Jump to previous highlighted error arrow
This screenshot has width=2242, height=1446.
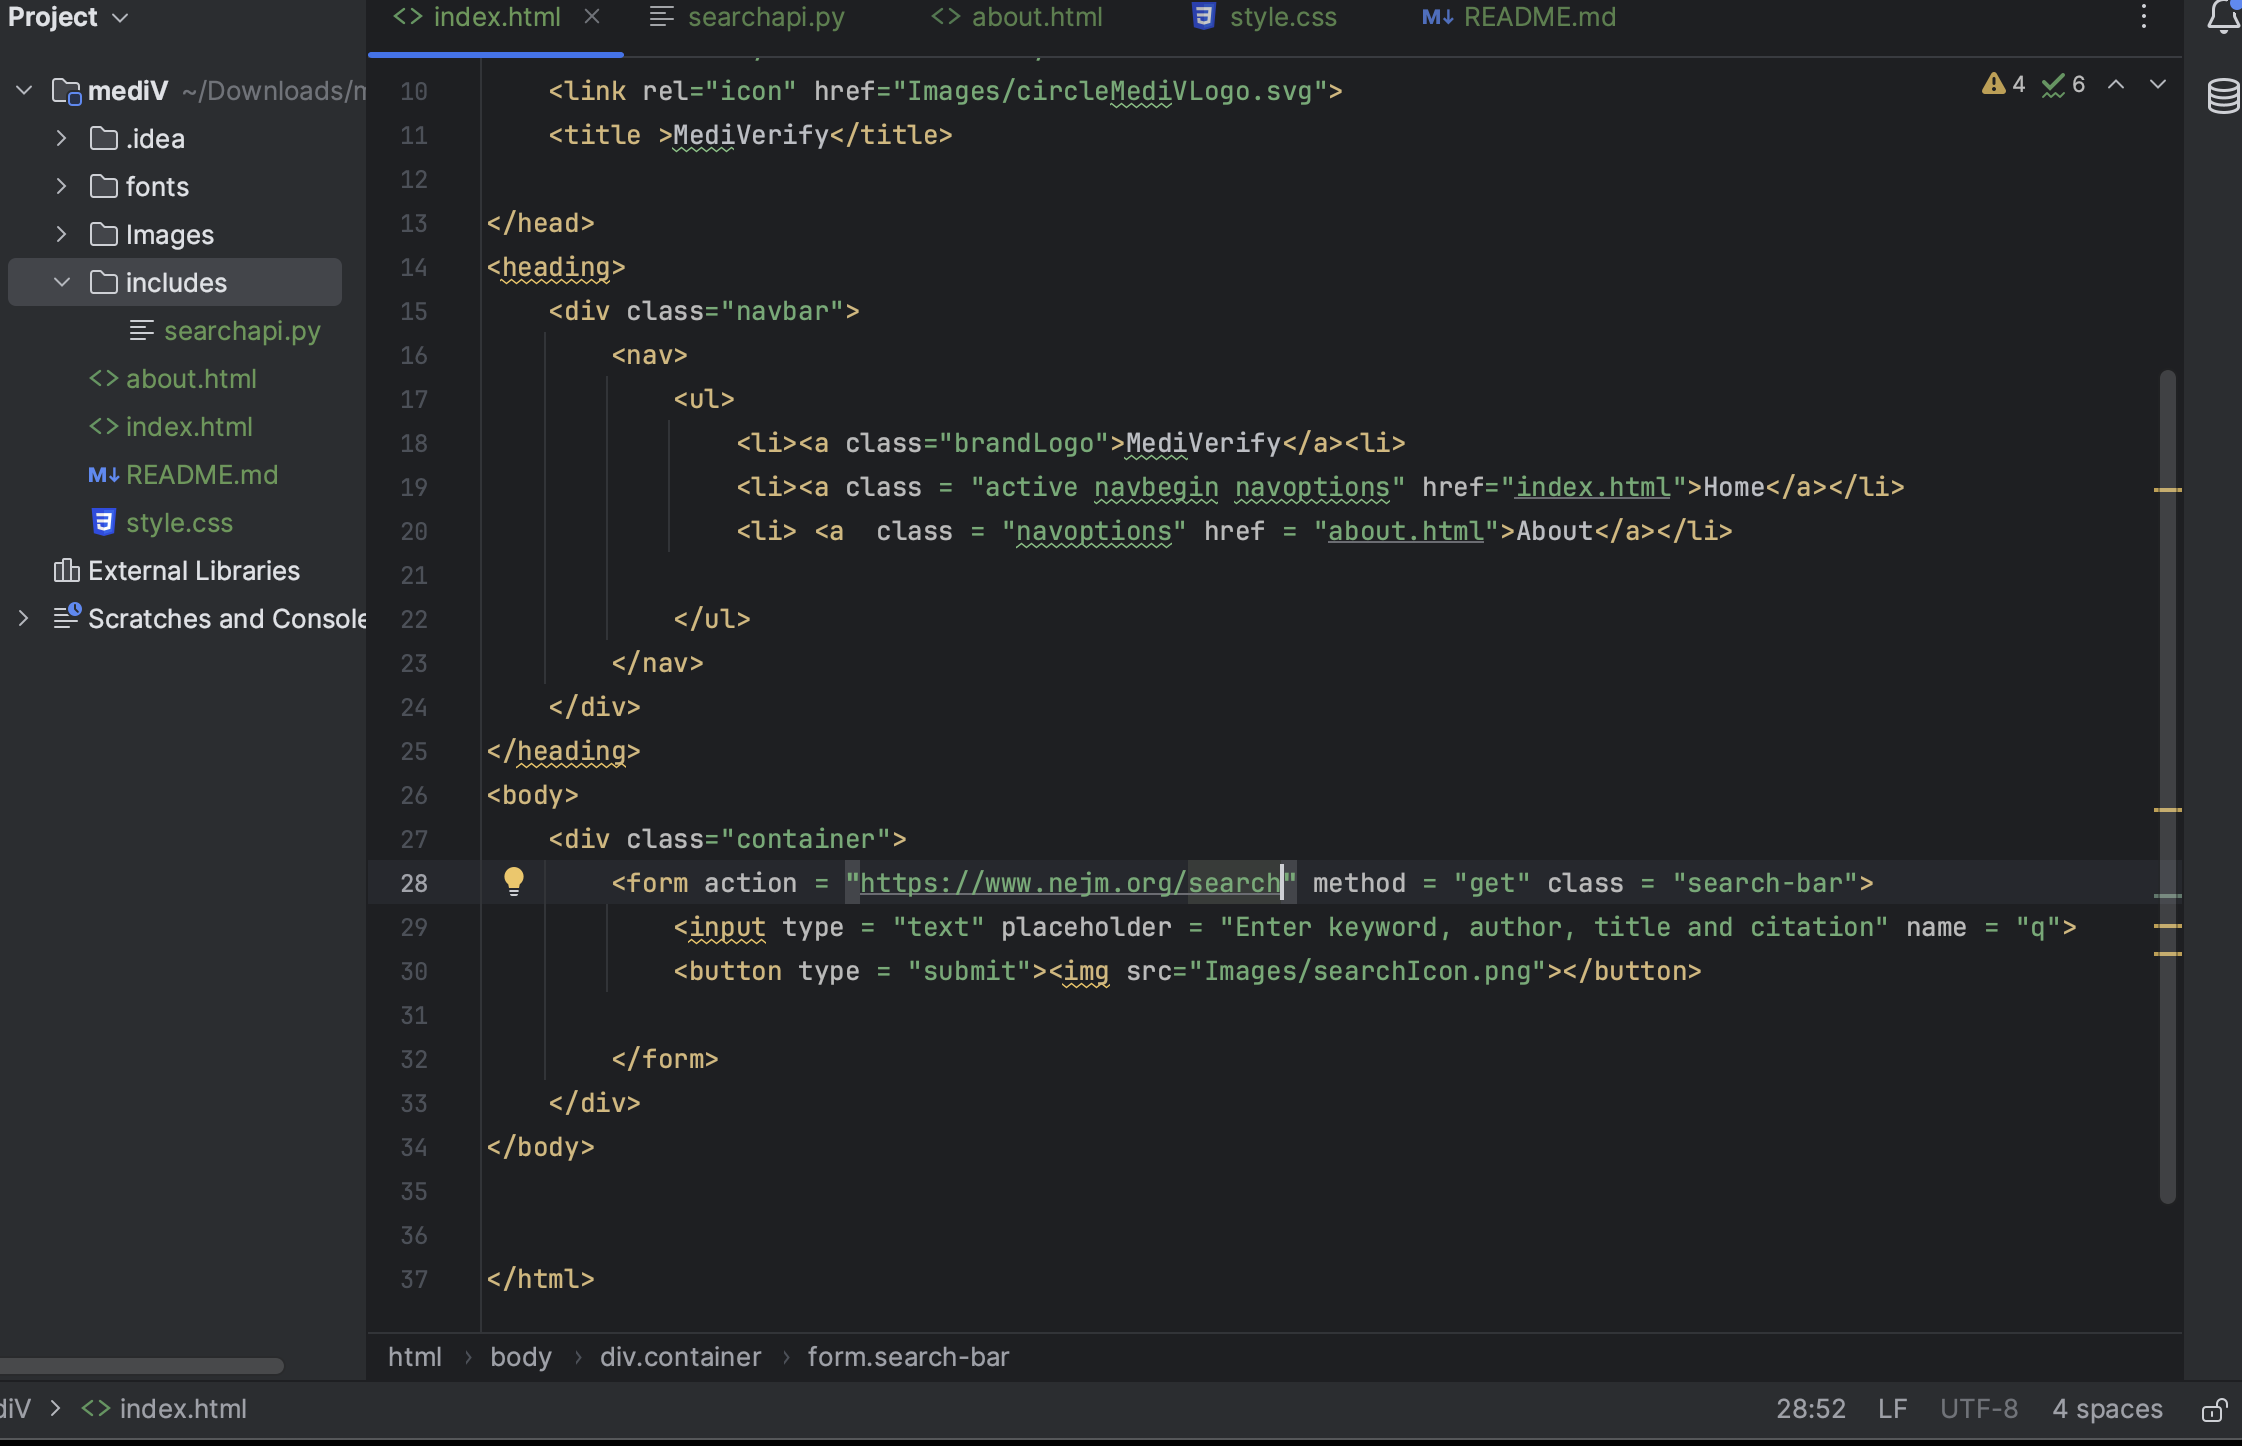tap(2116, 85)
